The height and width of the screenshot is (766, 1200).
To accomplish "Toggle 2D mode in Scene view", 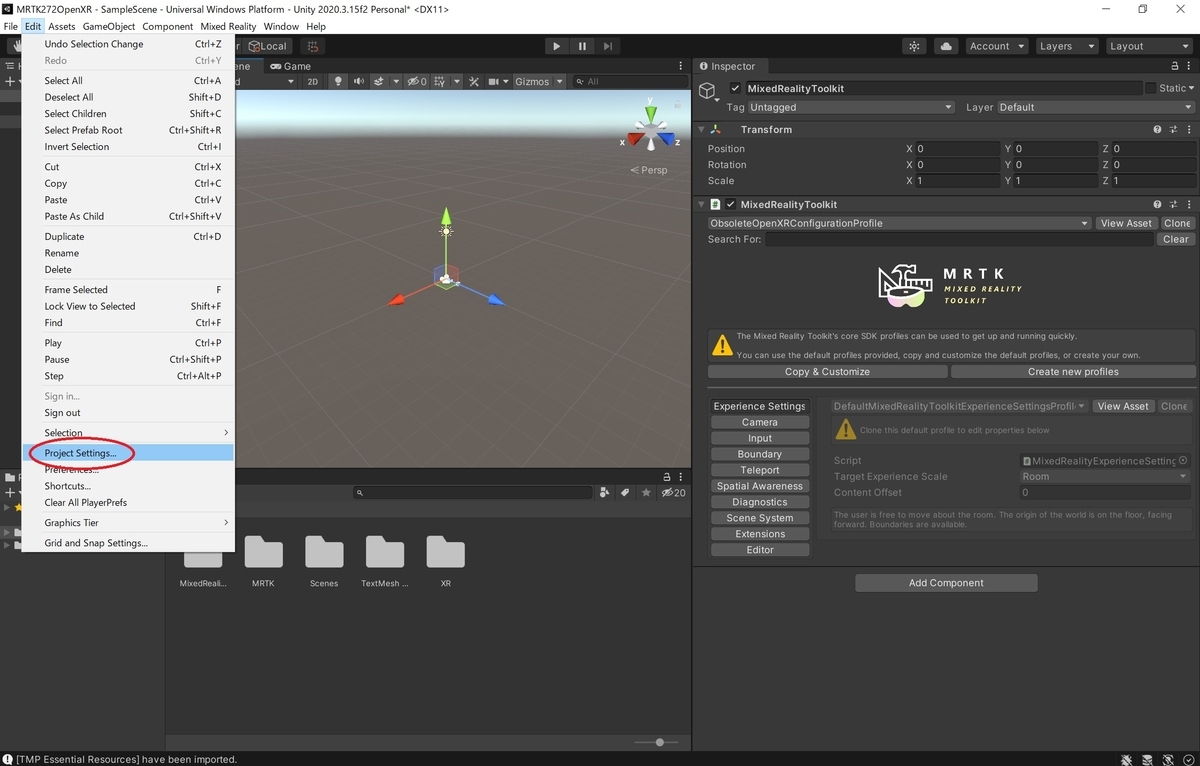I will (x=312, y=82).
